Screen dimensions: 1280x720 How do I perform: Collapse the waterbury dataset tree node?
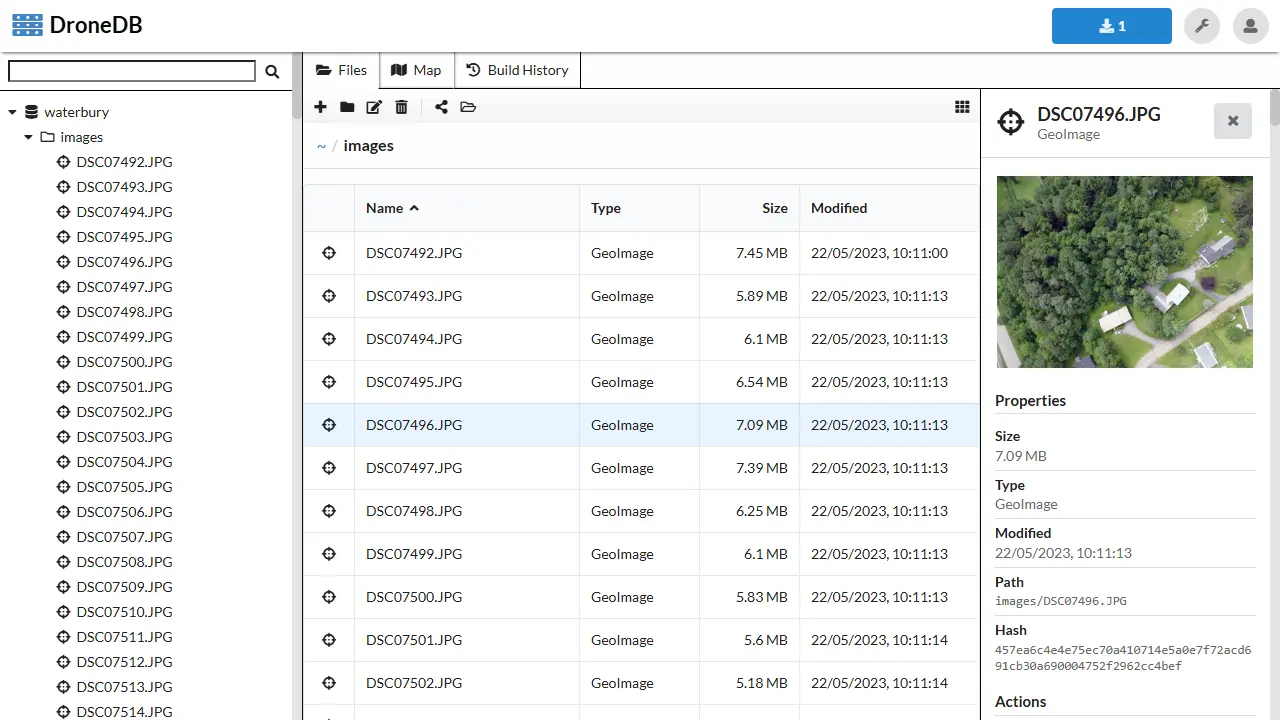click(x=13, y=113)
